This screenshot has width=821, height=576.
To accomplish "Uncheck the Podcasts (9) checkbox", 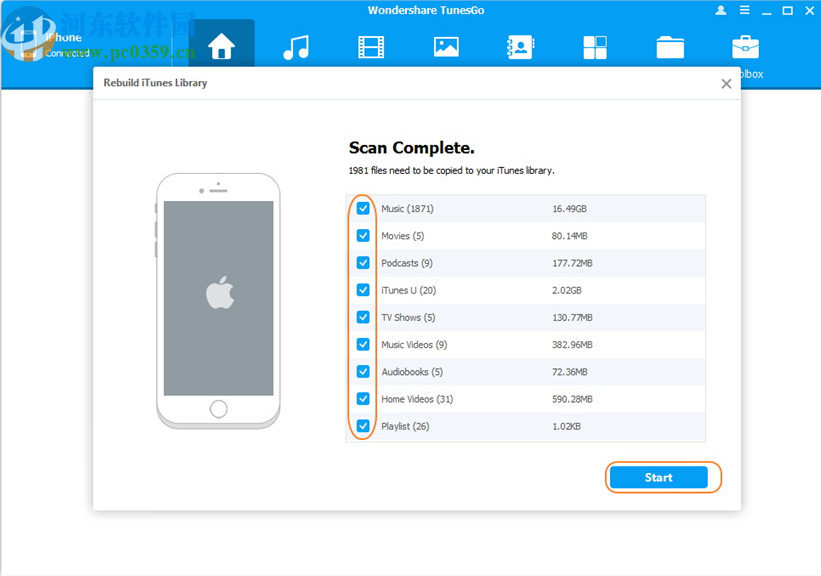I will [363, 263].
